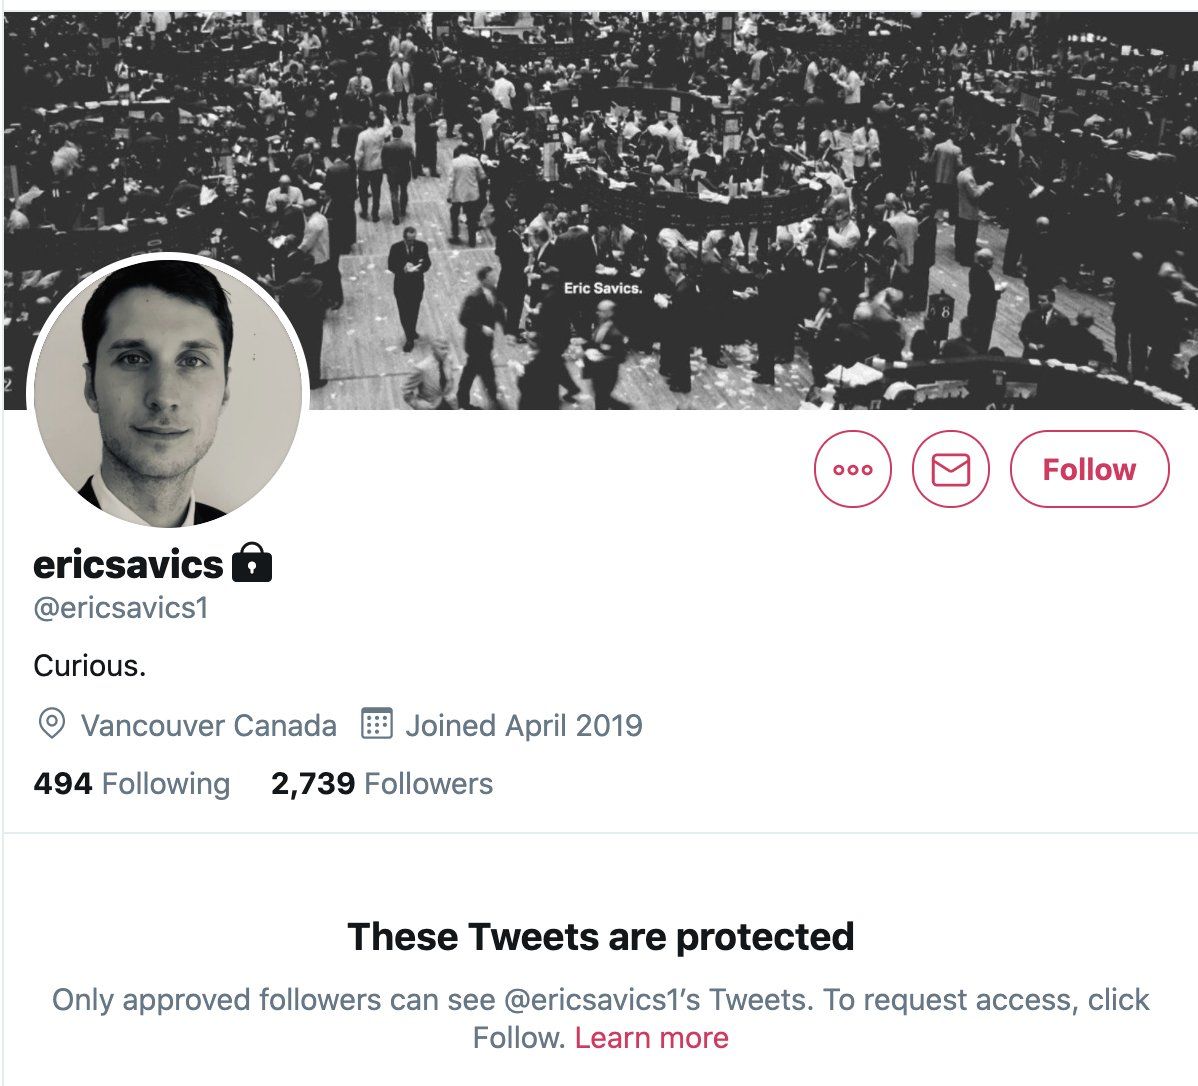Click the heading These Tweets are protected
The width and height of the screenshot is (1198, 1086).
click(x=599, y=936)
